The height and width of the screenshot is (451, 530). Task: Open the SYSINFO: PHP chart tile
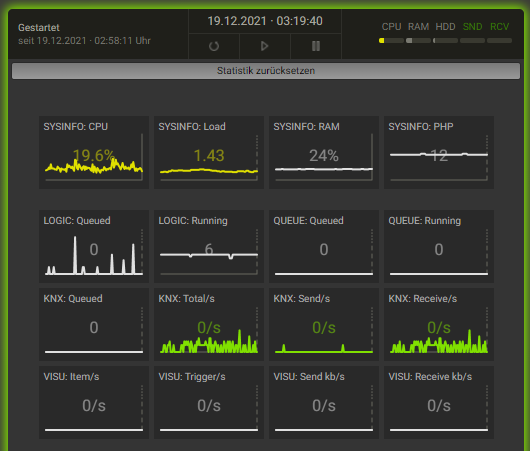[x=439, y=152]
